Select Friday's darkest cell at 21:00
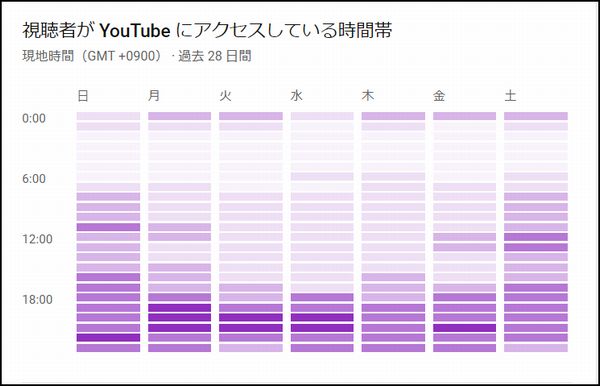This screenshot has height=386, width=600. [464, 327]
